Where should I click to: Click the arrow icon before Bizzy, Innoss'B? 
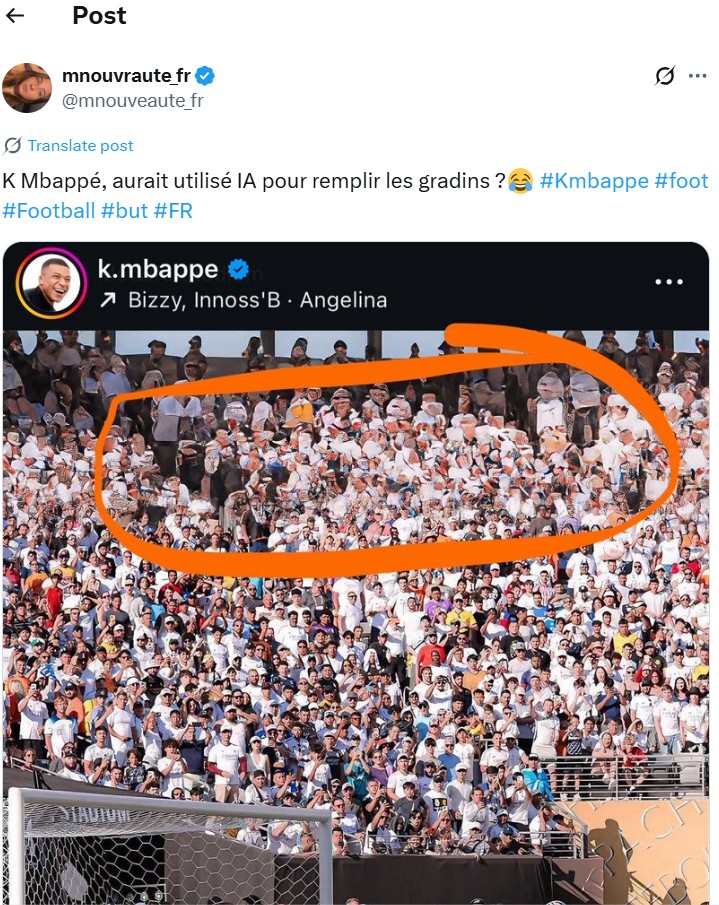(108, 300)
